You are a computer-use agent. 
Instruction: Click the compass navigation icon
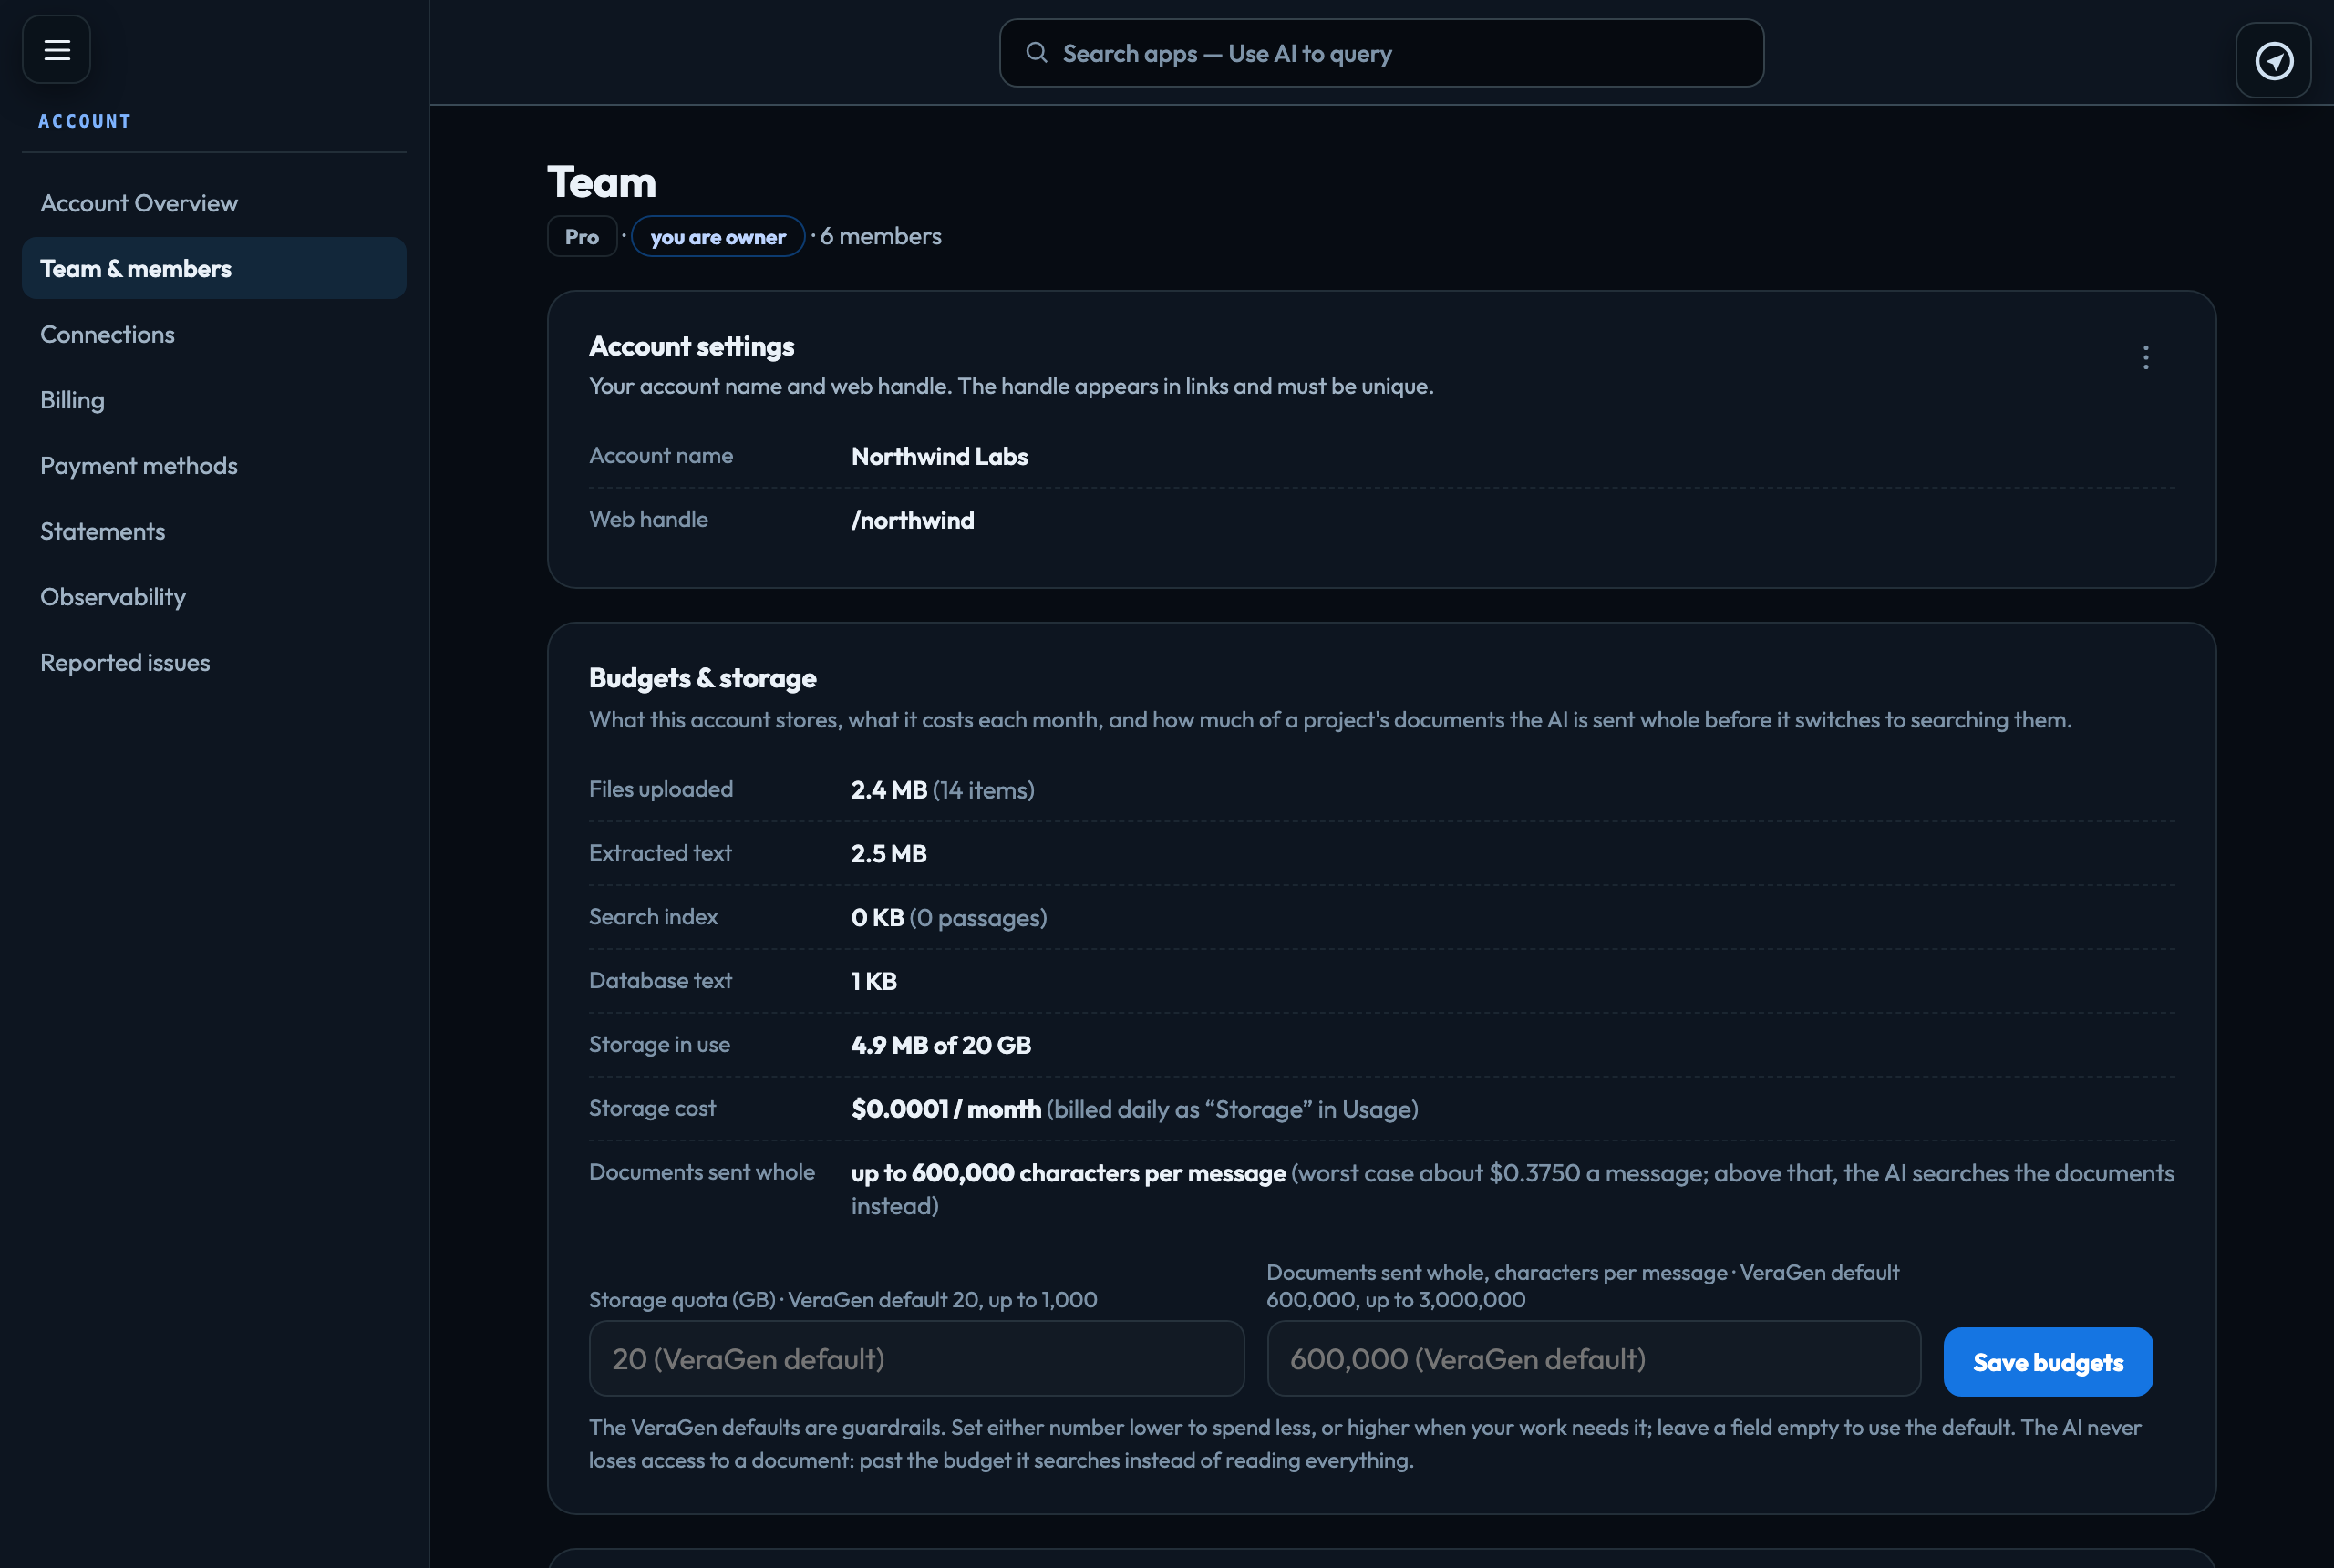(2273, 61)
